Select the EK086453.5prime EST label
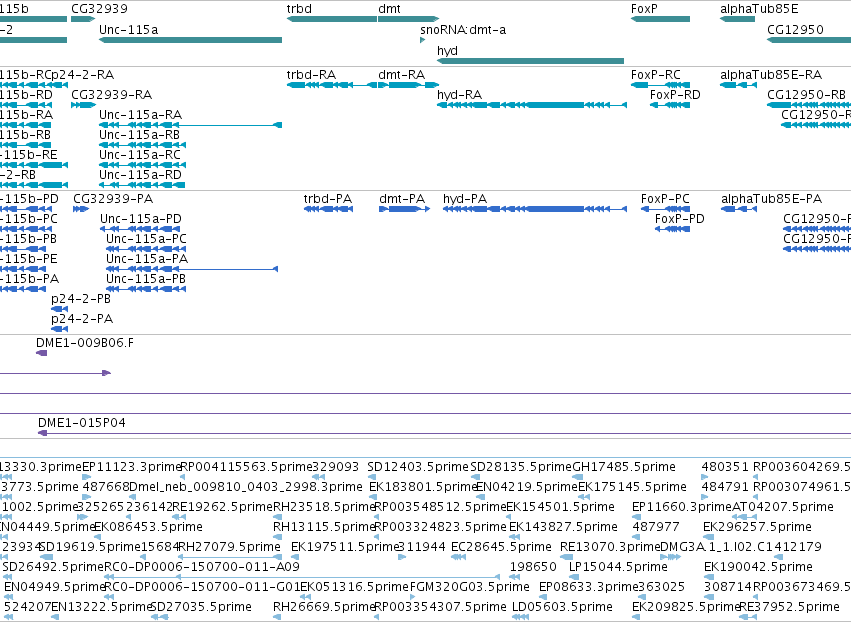The width and height of the screenshot is (851, 622). pyautogui.click(x=148, y=528)
